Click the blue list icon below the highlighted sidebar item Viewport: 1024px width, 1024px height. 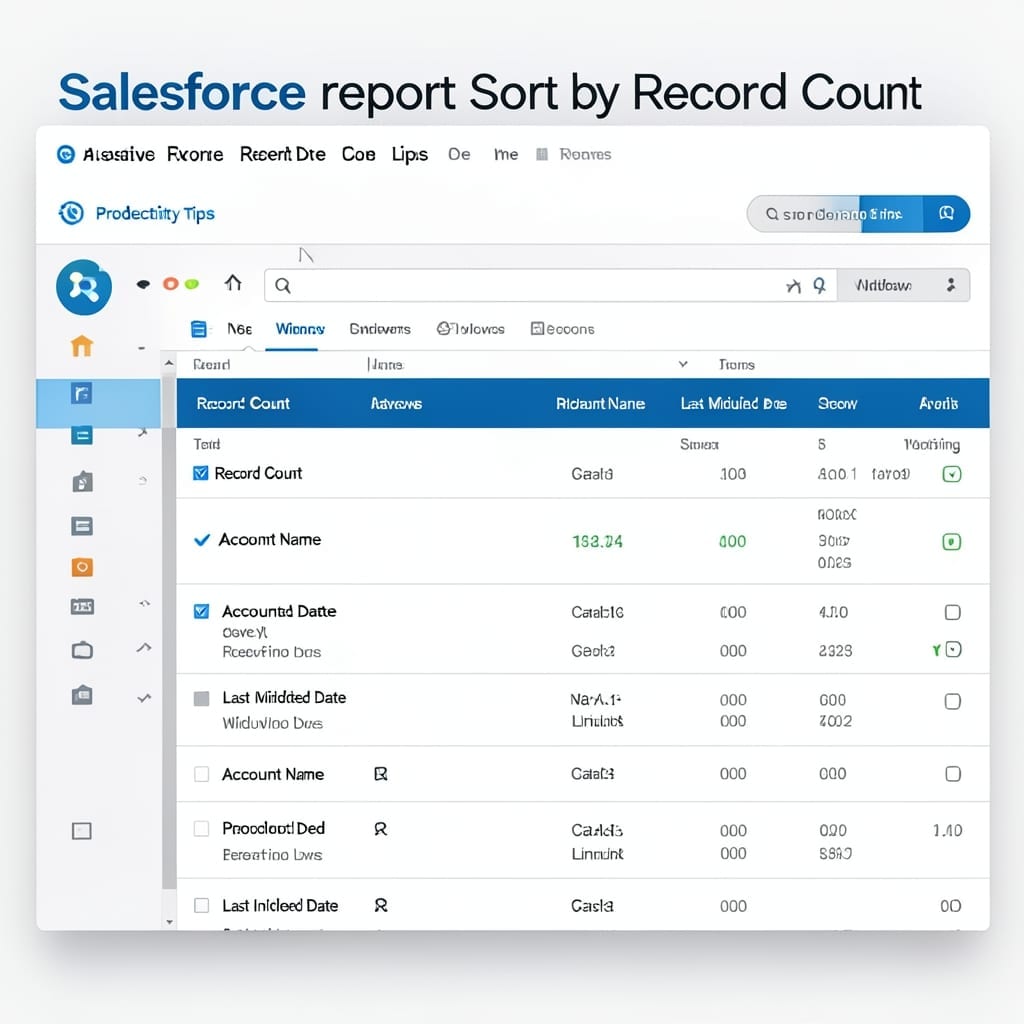[82, 435]
